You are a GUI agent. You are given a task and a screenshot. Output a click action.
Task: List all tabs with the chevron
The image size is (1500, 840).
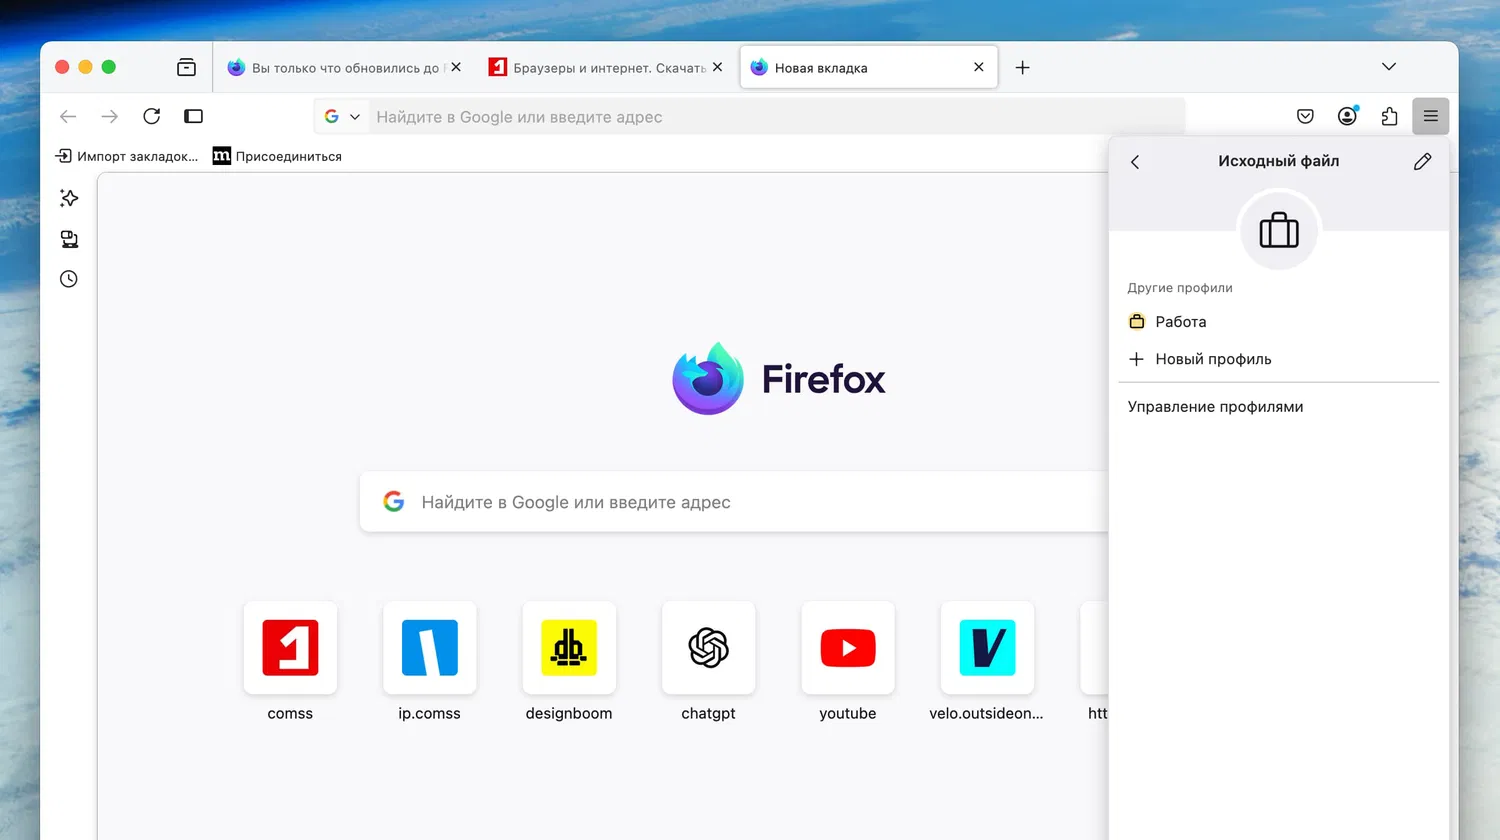(1389, 66)
